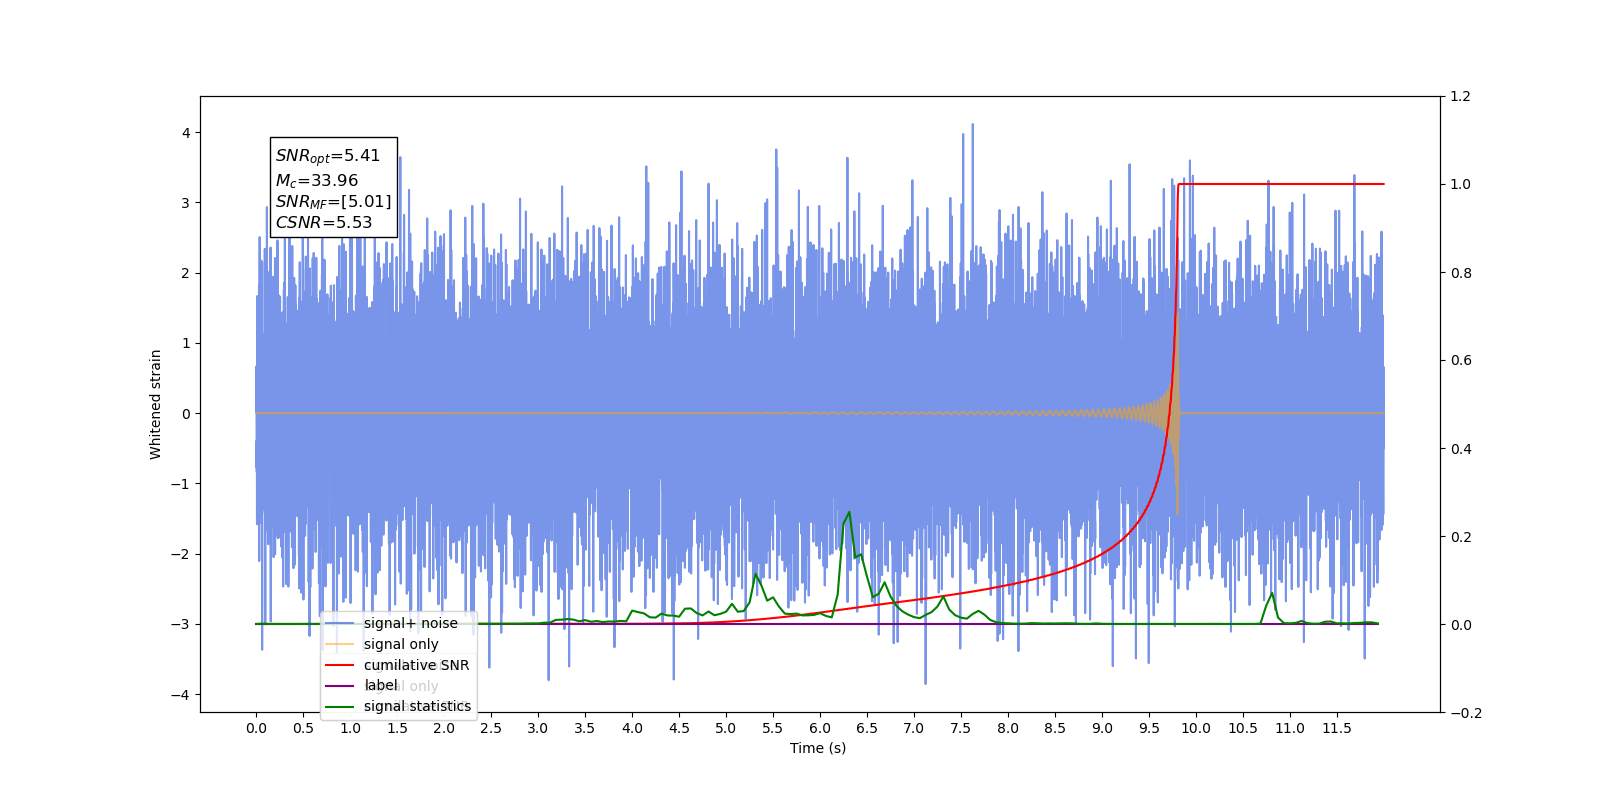Click the 'Whitened strain' y-axis label
Viewport: 1600px width, 800px height.
156,404
